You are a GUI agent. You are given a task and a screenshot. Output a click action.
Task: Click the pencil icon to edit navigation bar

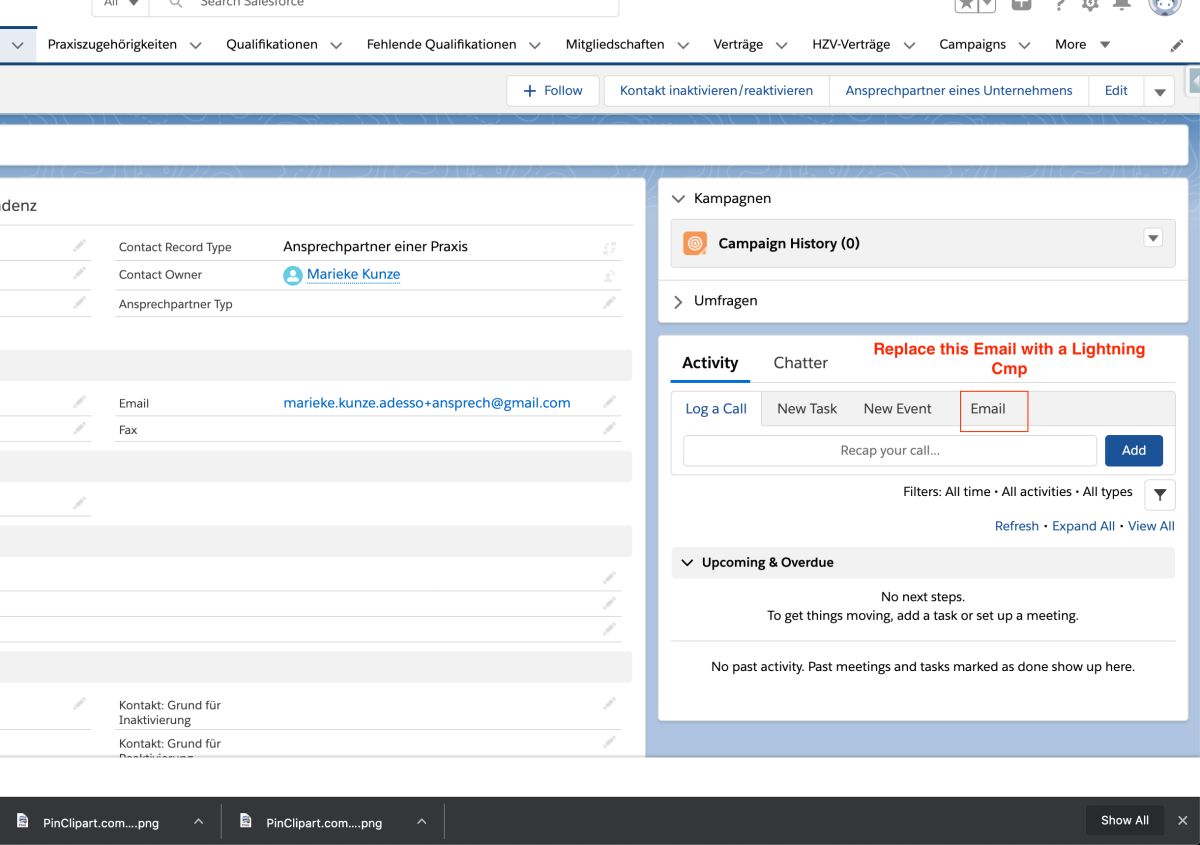(1177, 45)
